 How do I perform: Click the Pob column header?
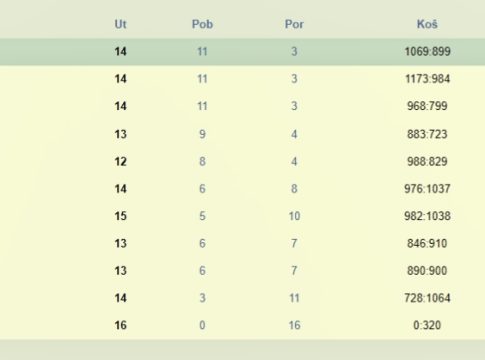(202, 24)
